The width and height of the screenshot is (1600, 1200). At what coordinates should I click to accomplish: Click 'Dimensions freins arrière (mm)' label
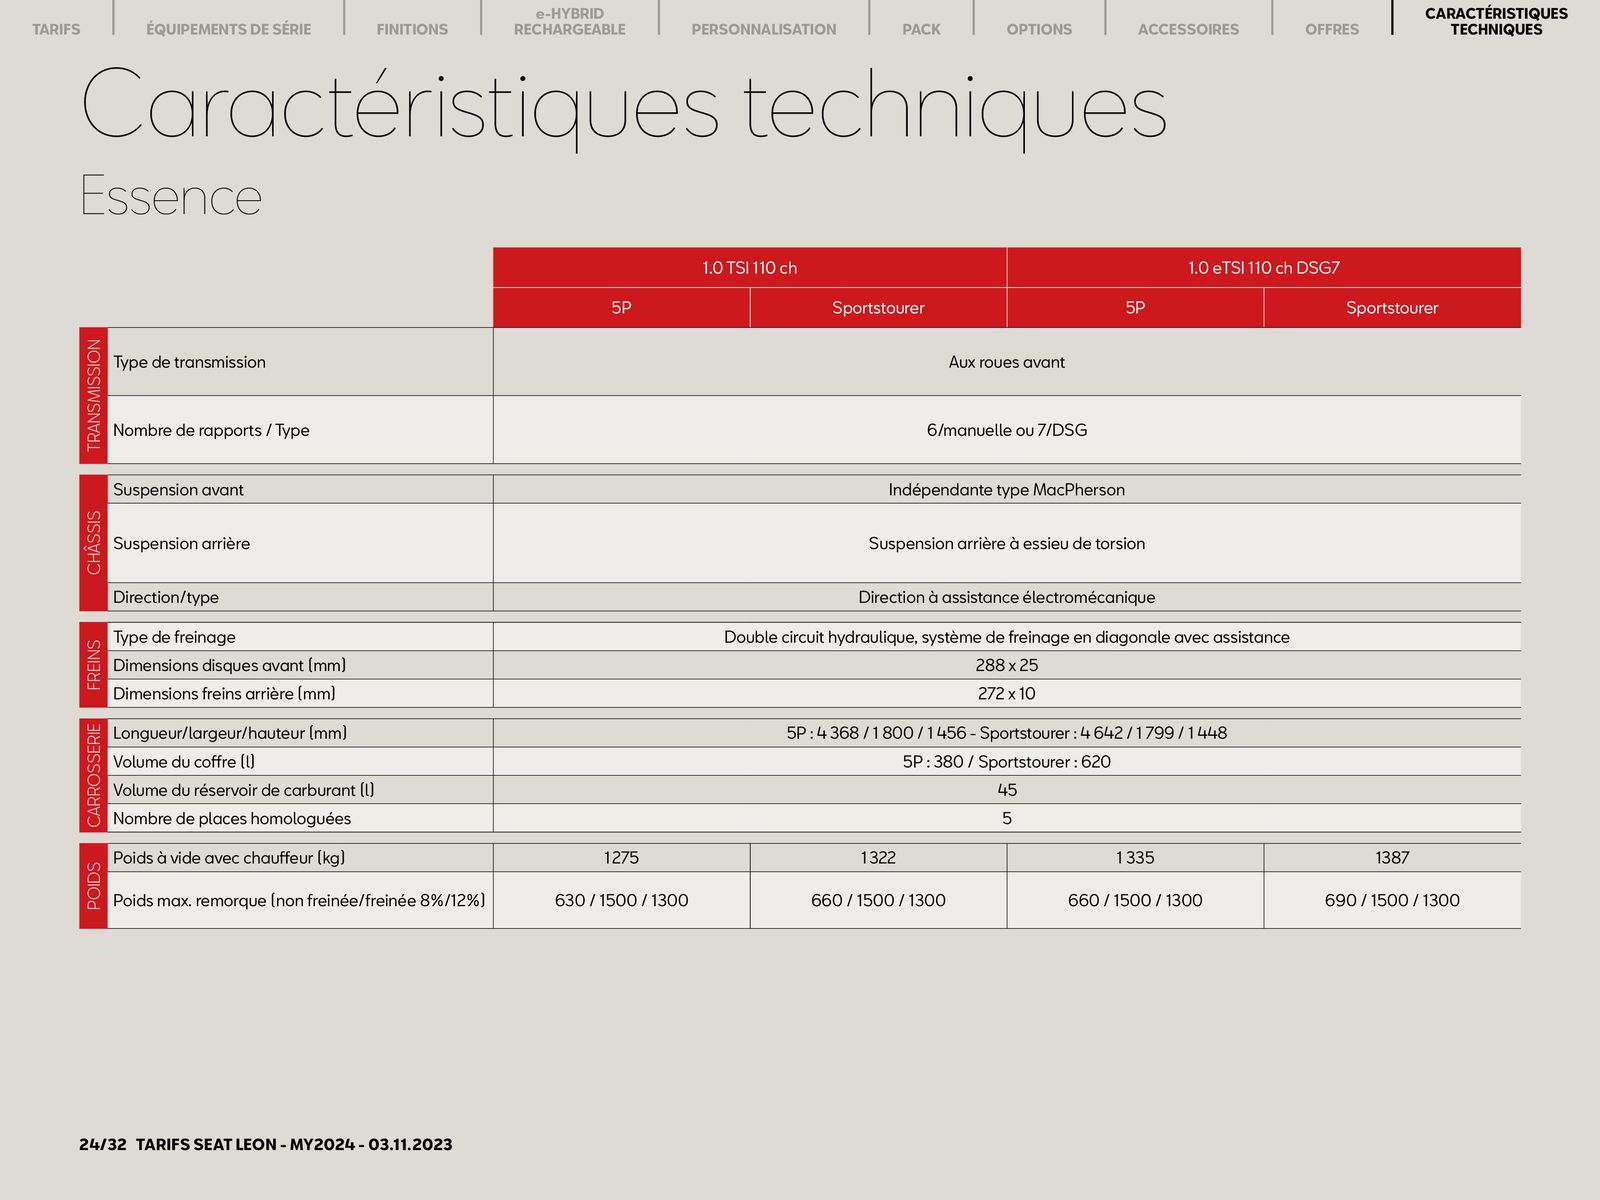point(224,693)
